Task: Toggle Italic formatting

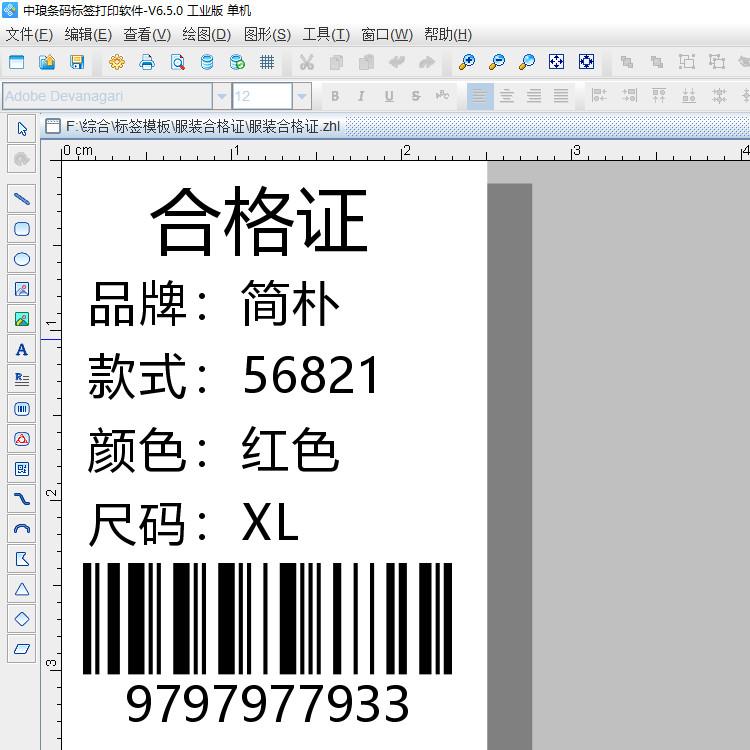Action: pyautogui.click(x=362, y=96)
